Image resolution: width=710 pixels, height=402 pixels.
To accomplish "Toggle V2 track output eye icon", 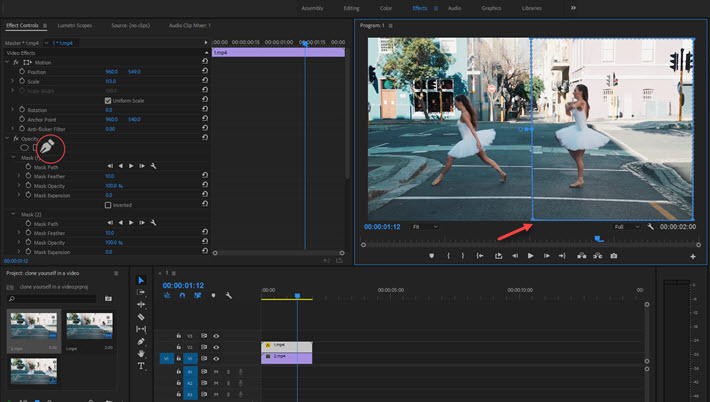I will (216, 346).
